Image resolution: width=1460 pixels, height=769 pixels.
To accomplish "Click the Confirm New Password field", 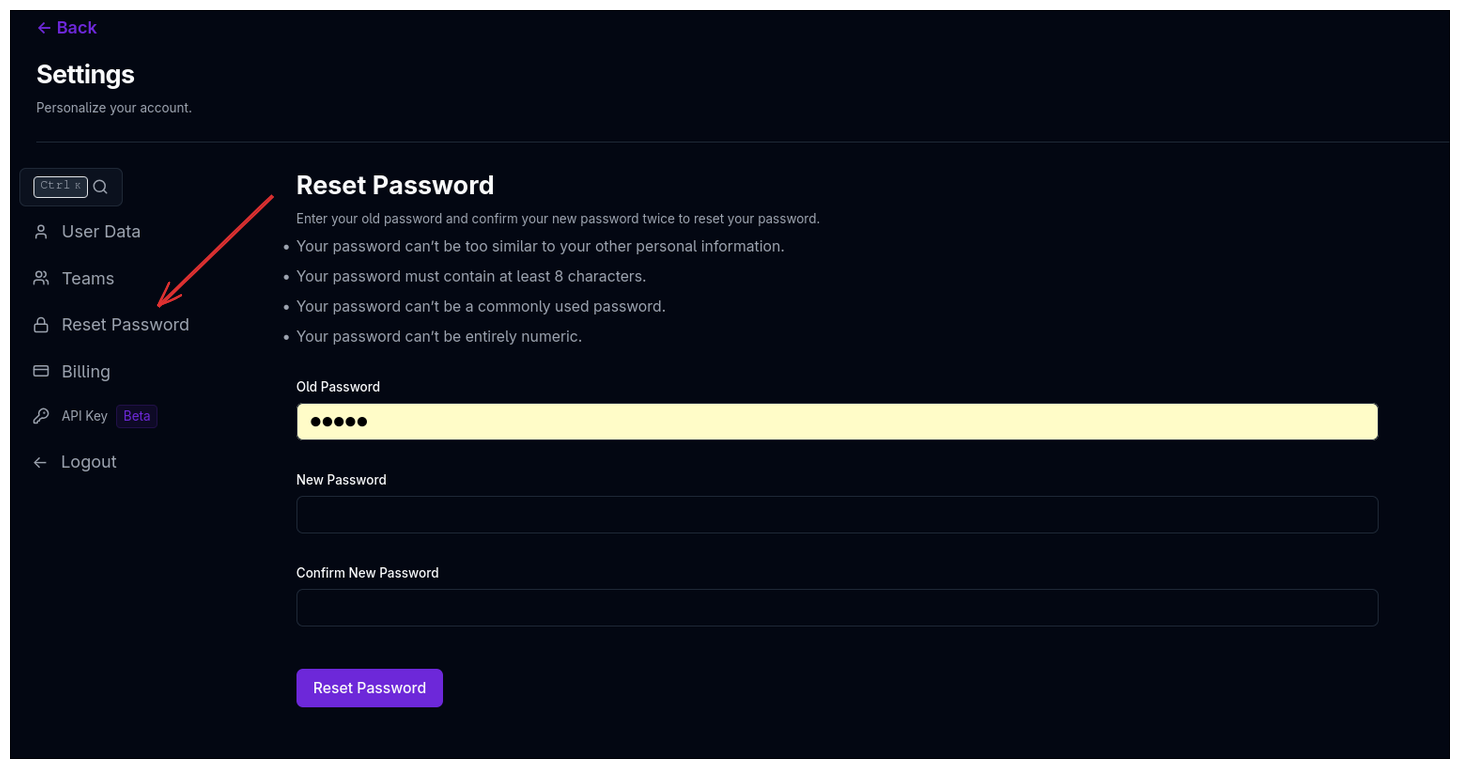I will click(x=836, y=607).
